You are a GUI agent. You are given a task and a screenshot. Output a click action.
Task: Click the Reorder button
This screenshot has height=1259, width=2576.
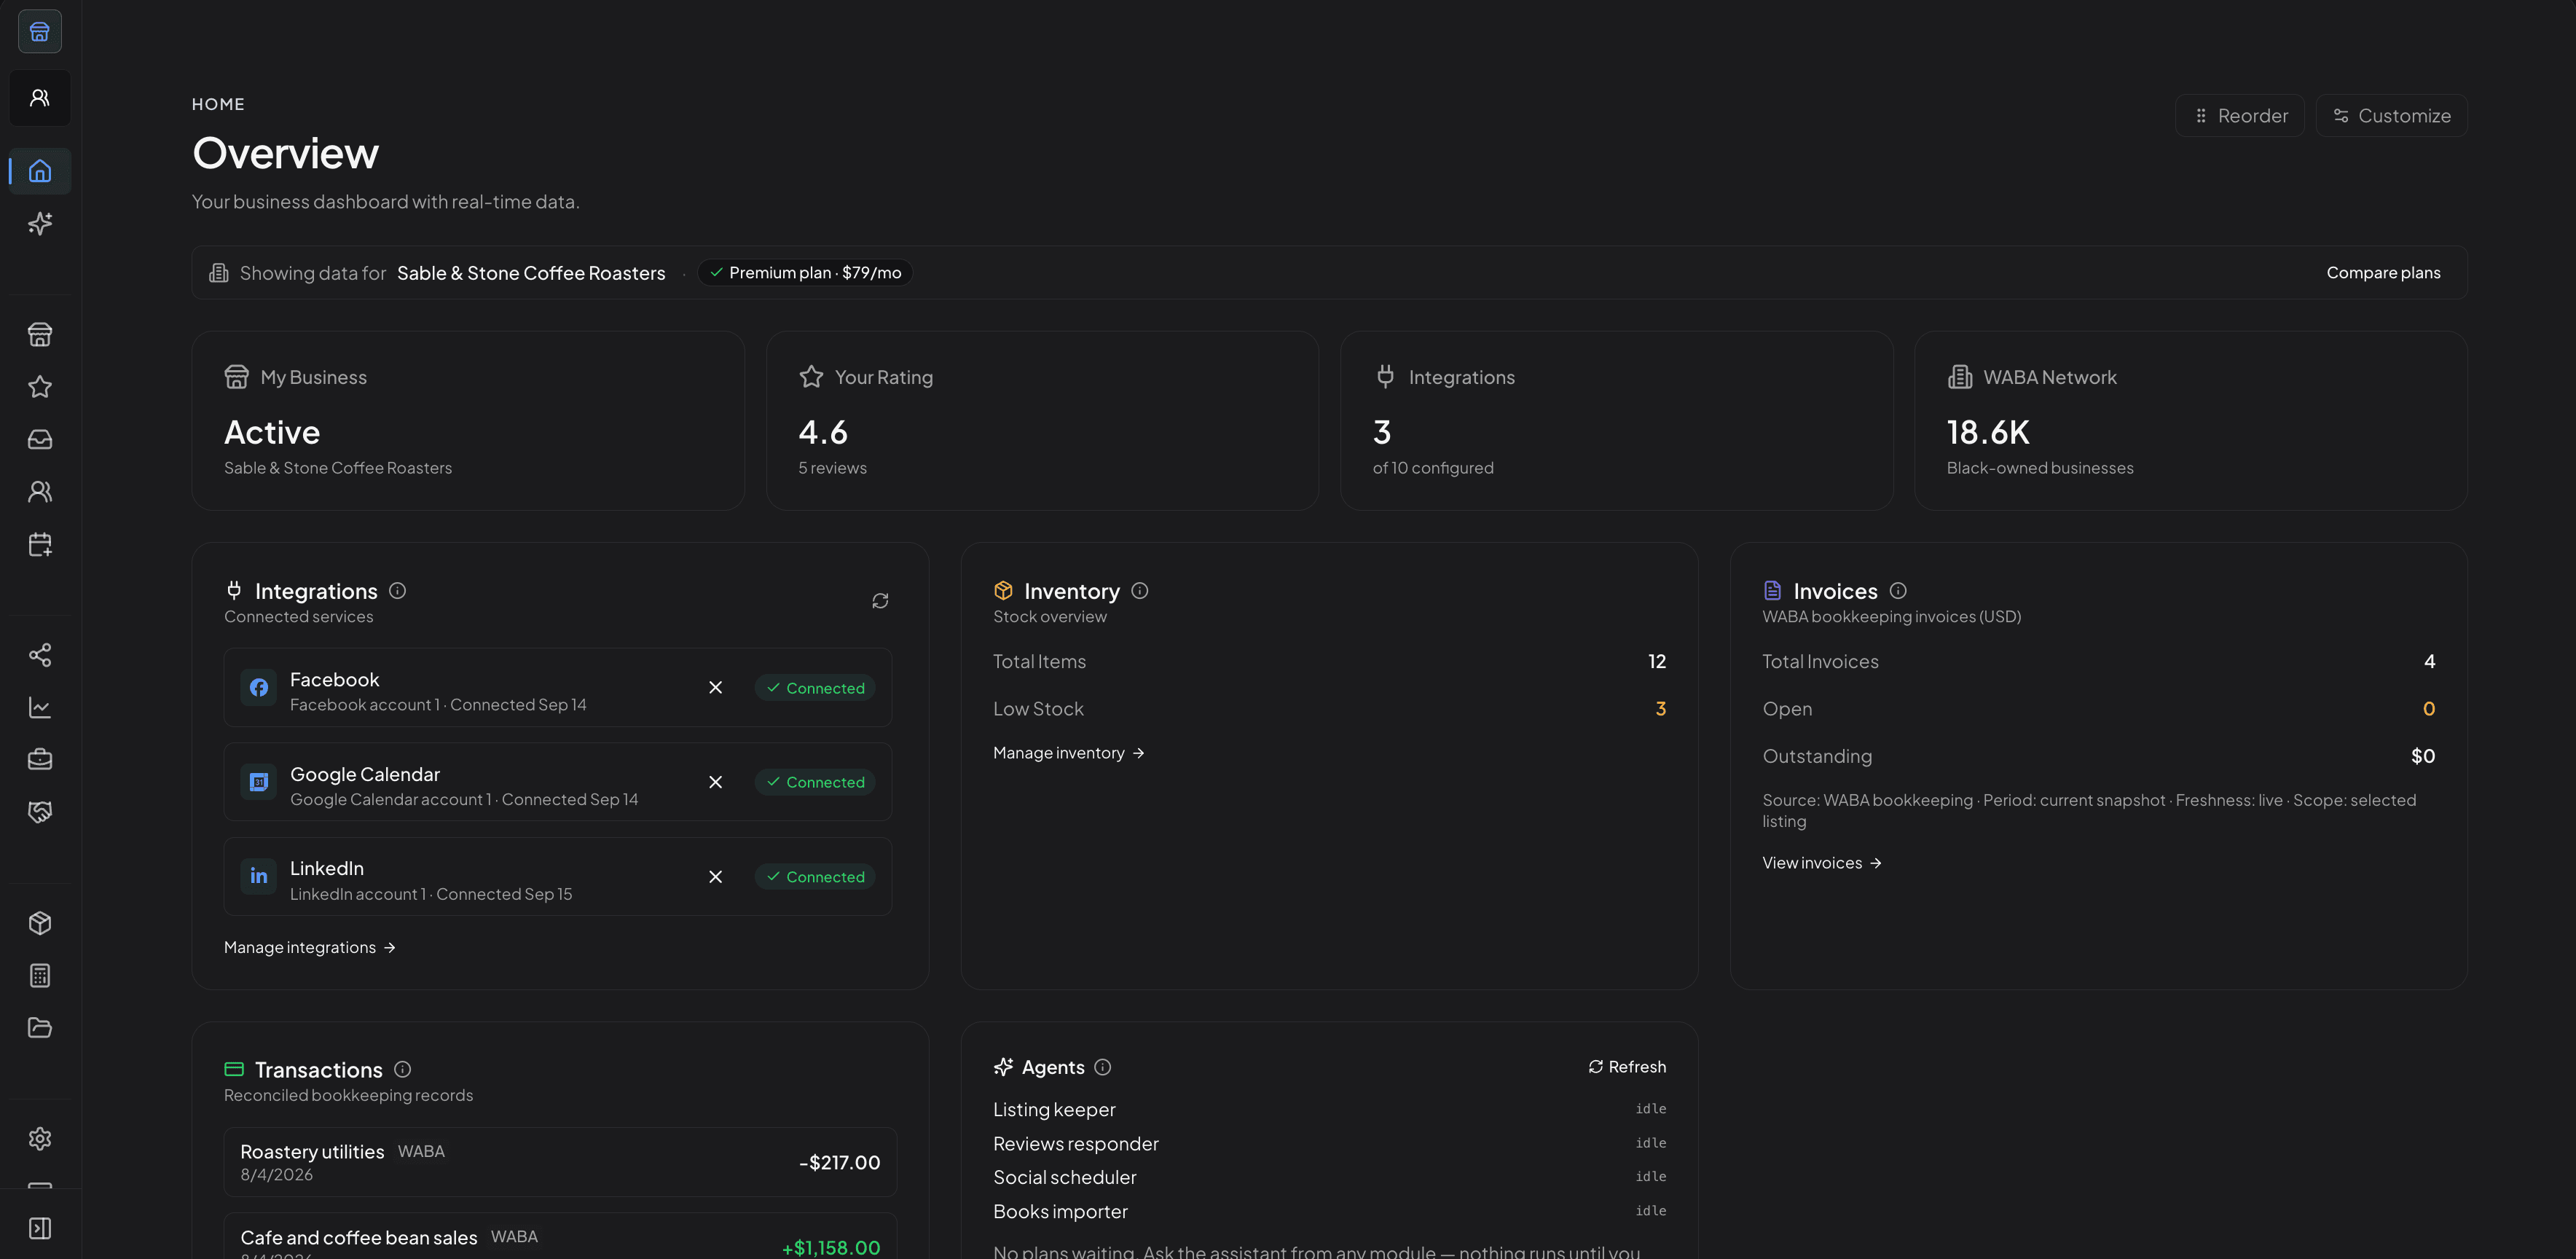point(2240,116)
